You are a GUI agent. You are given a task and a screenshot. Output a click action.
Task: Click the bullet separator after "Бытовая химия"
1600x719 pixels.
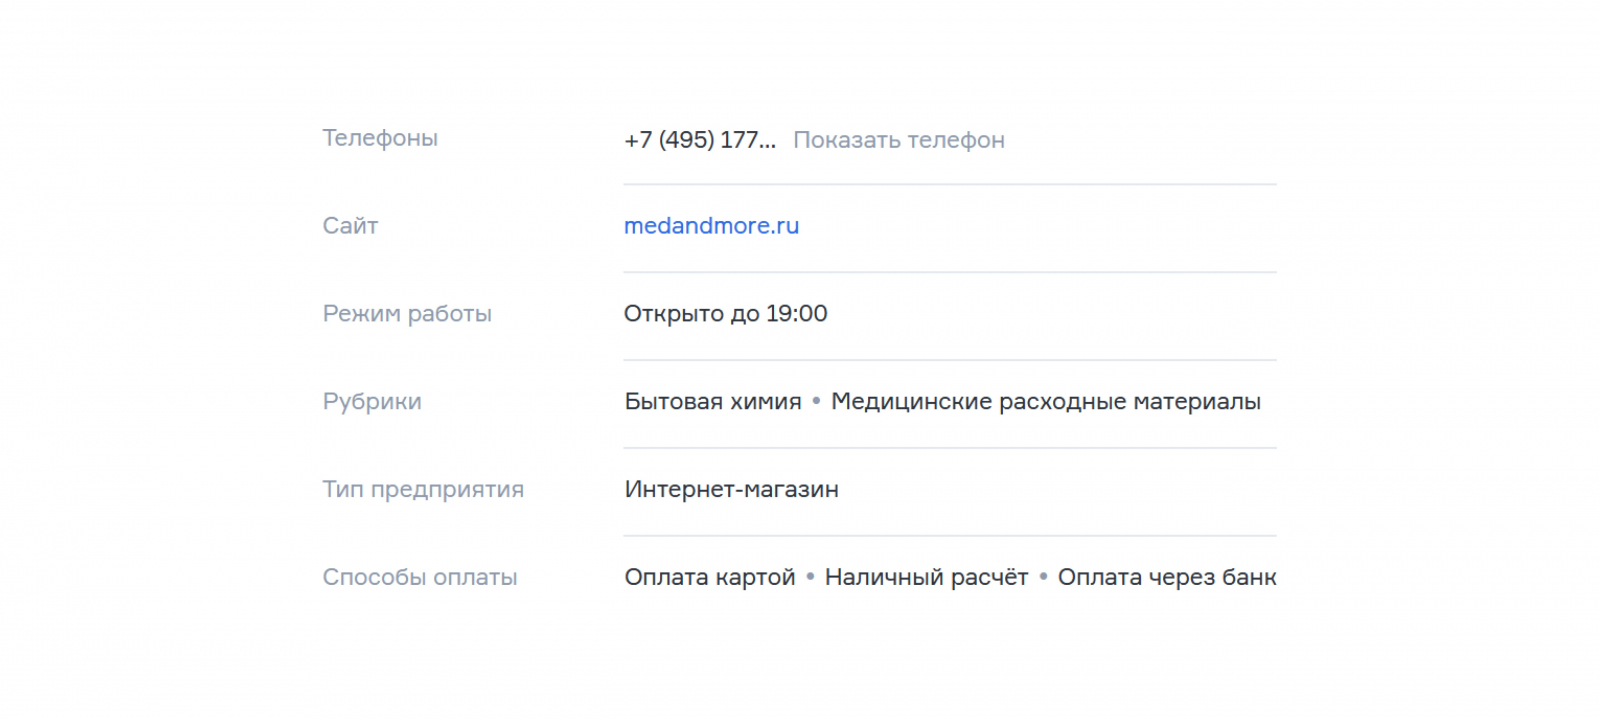point(816,401)
